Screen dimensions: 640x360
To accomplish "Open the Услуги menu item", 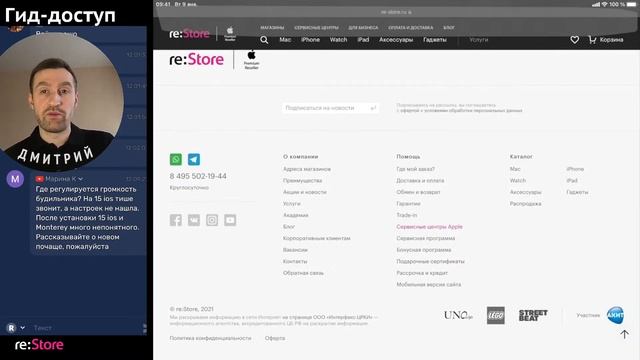I will pos(479,40).
